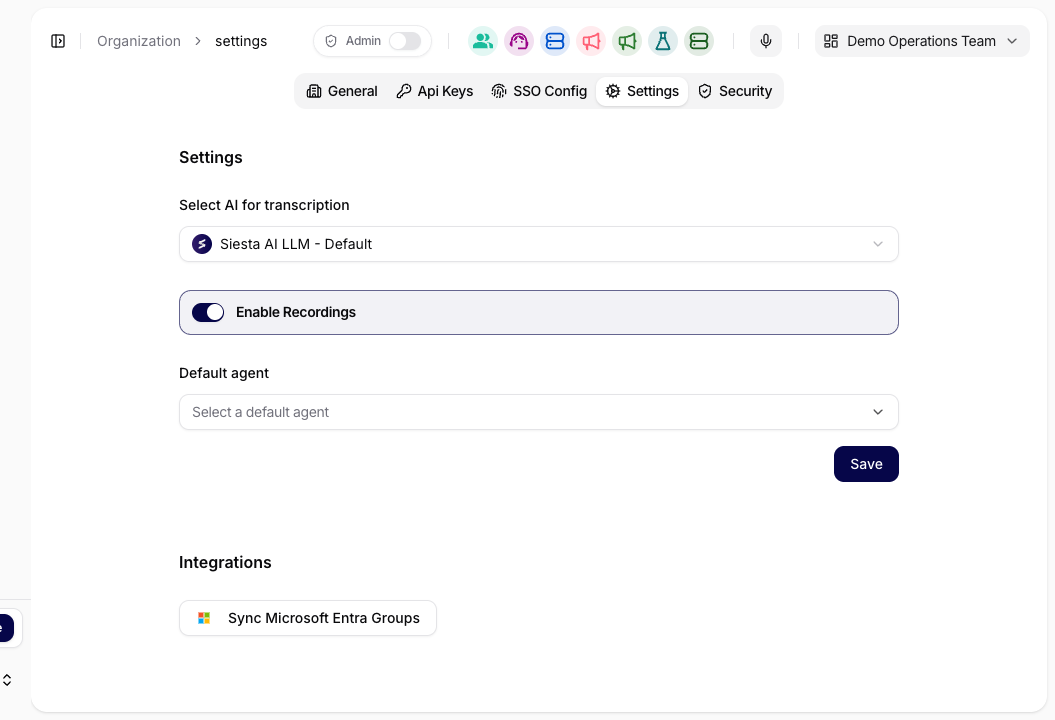The height and width of the screenshot is (720, 1055).
Task: Turn off the Enable Recordings switch
Action: click(x=208, y=312)
